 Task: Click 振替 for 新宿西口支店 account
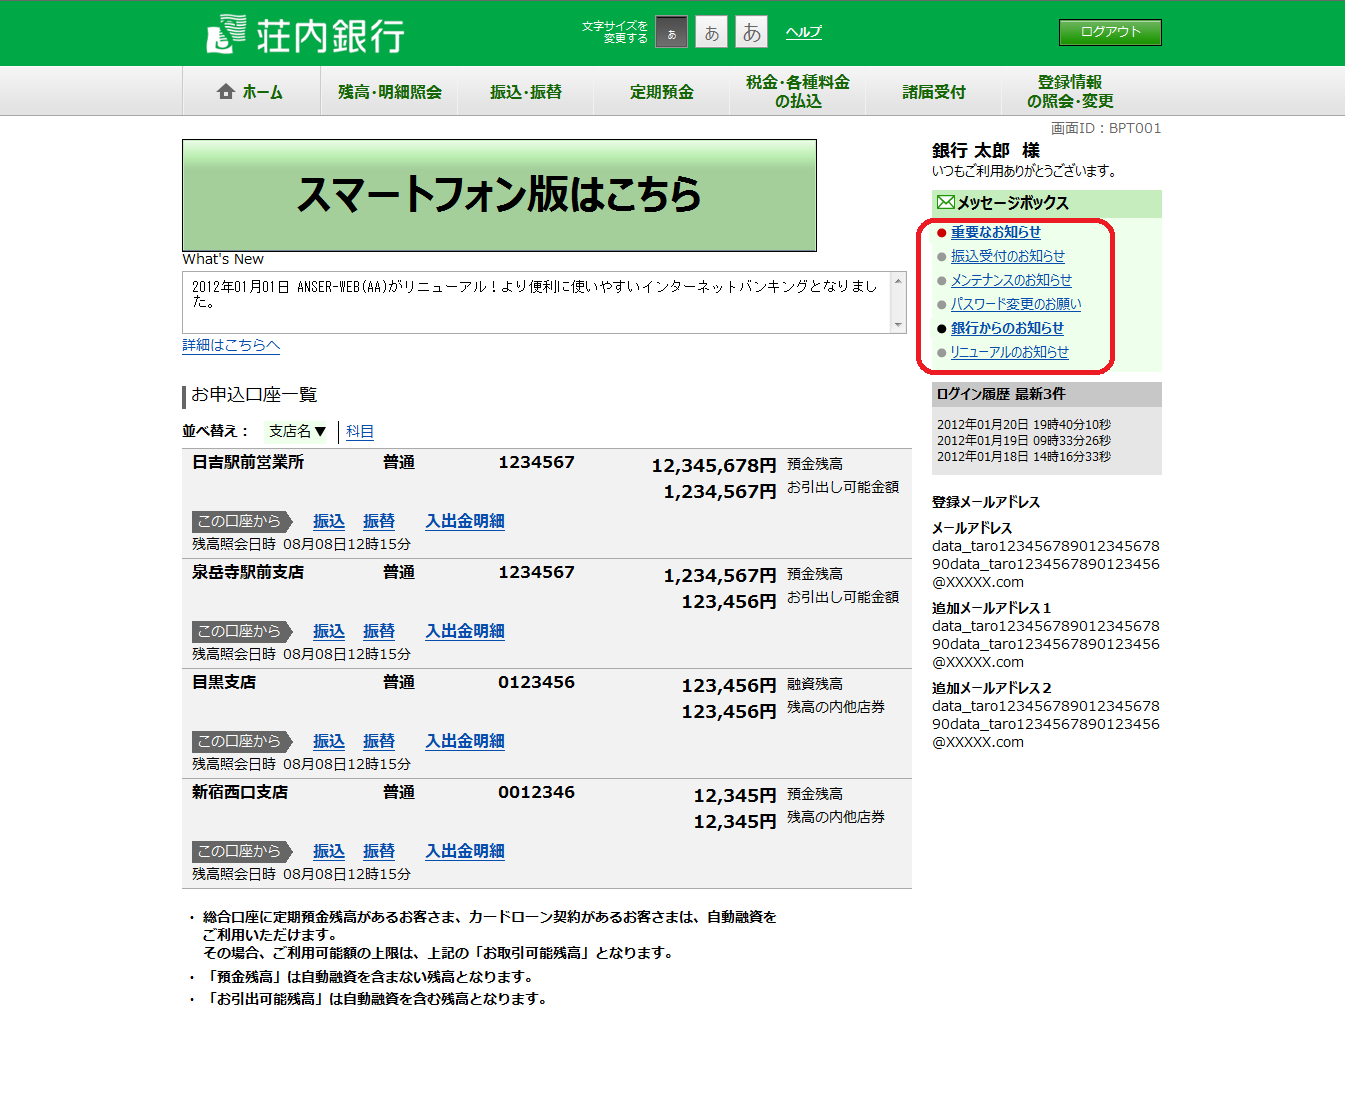click(x=379, y=851)
